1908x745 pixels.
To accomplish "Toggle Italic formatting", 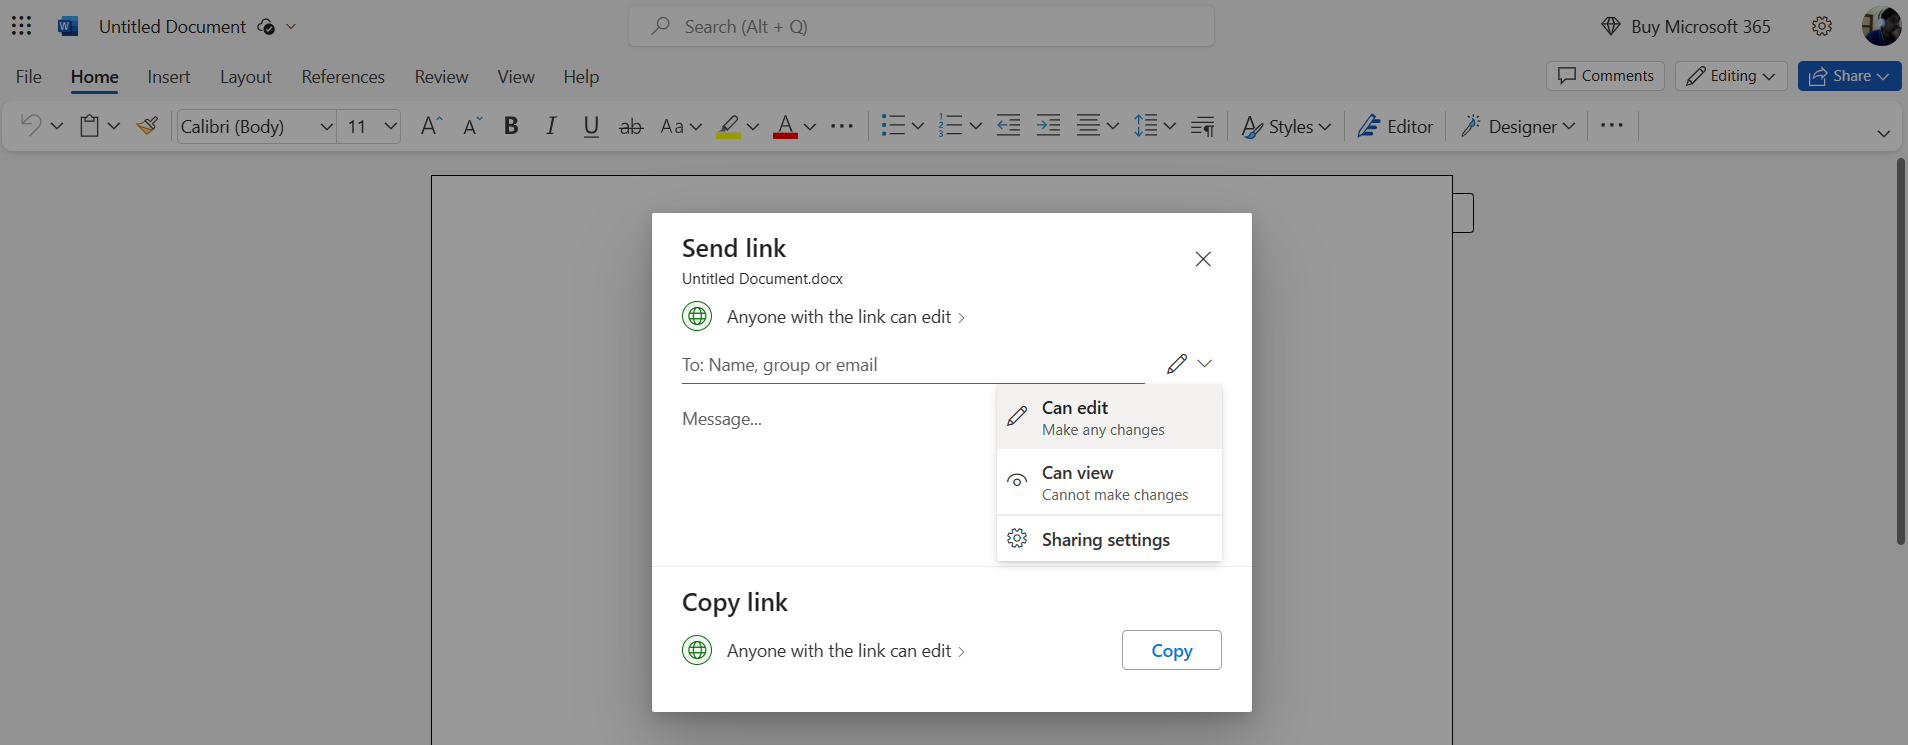I will pos(551,126).
